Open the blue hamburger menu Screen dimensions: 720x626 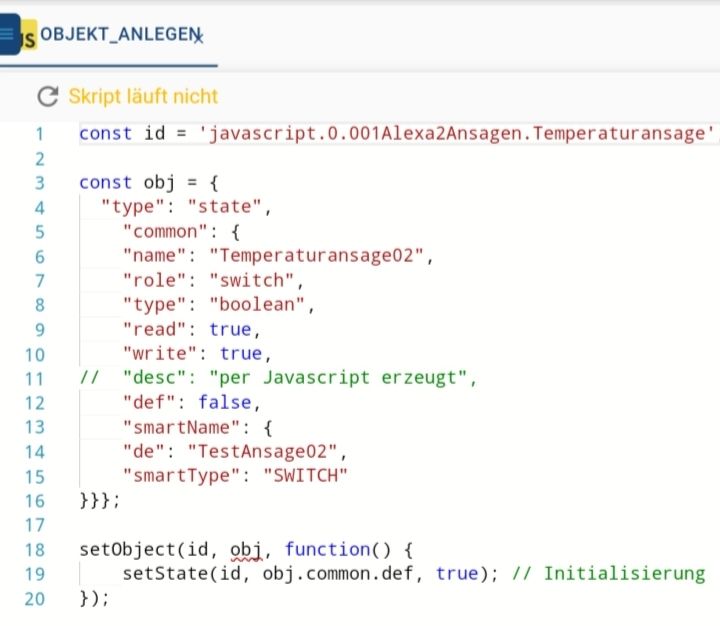pos(9,34)
